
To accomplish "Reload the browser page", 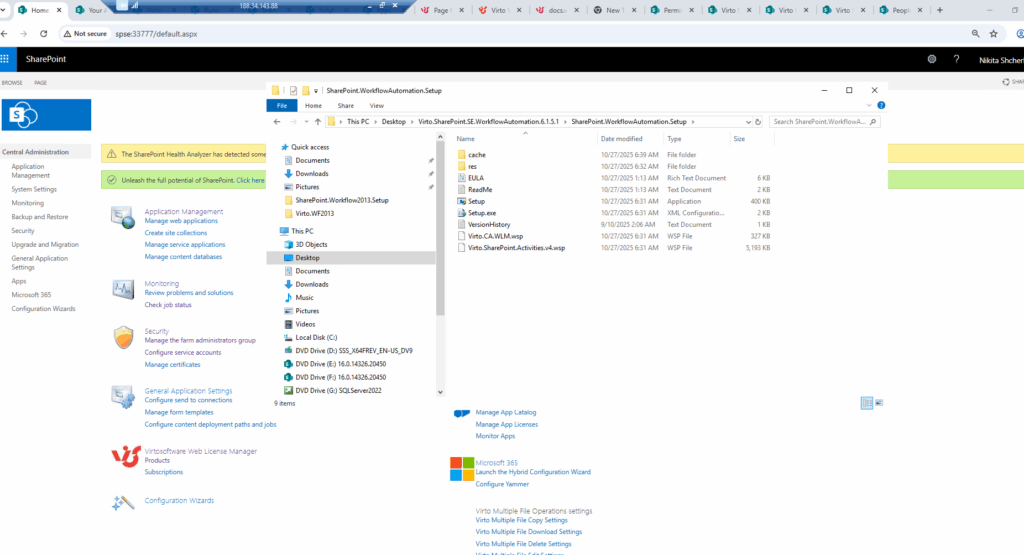I will [43, 33].
